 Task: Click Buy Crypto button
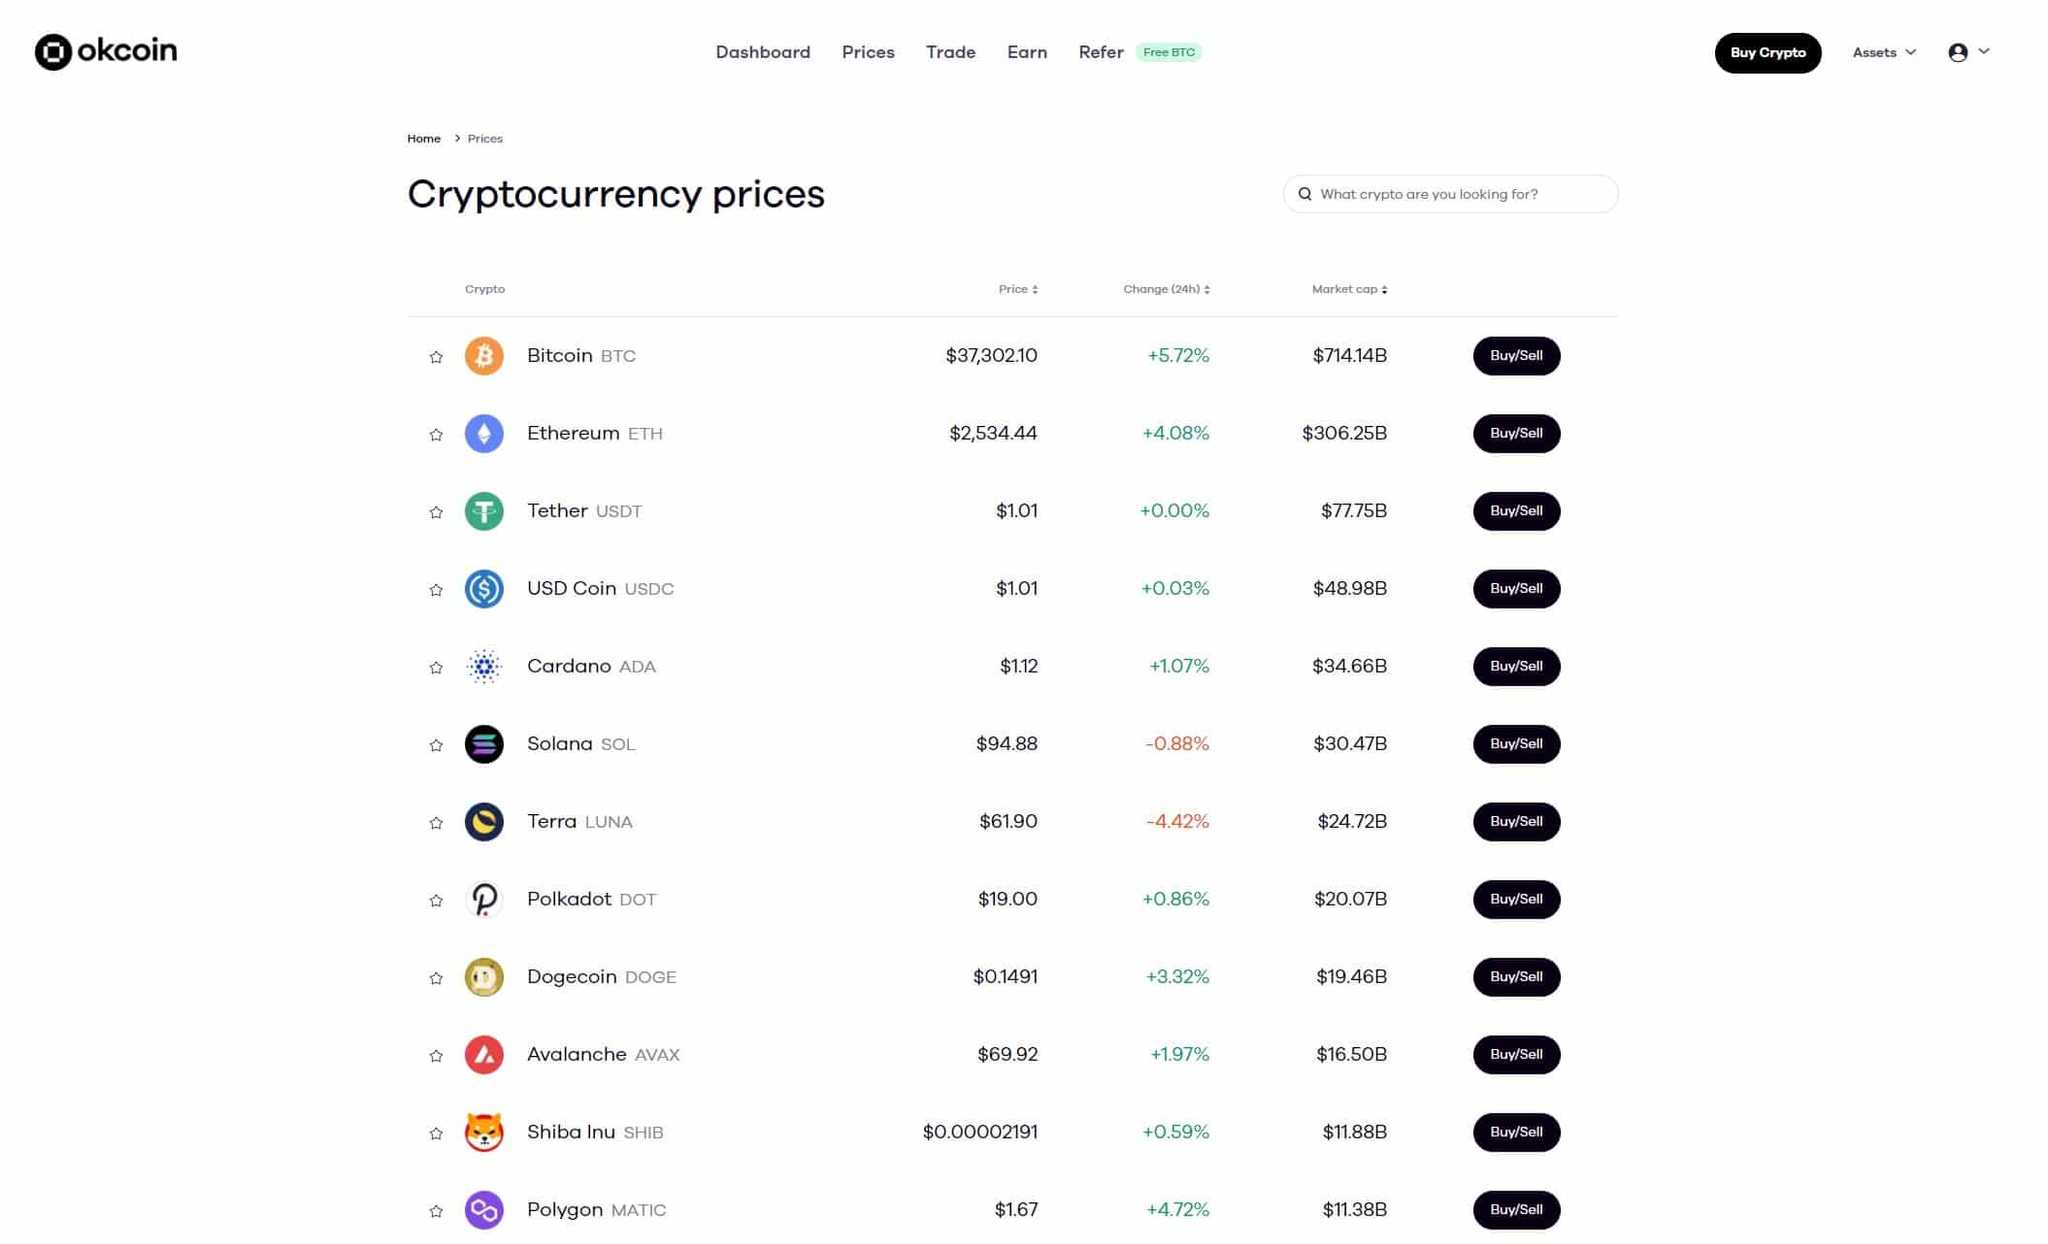tap(1767, 51)
